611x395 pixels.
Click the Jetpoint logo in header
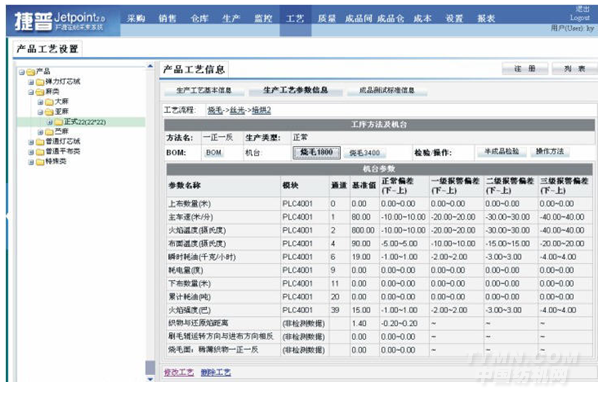click(x=59, y=21)
